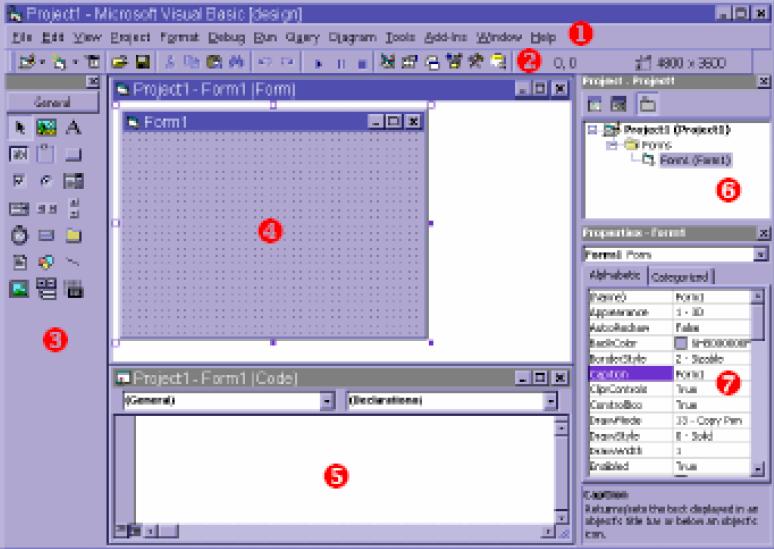The width and height of the screenshot is (774, 549).
Task: Select the CommandButton control tool
Action: tap(73, 155)
